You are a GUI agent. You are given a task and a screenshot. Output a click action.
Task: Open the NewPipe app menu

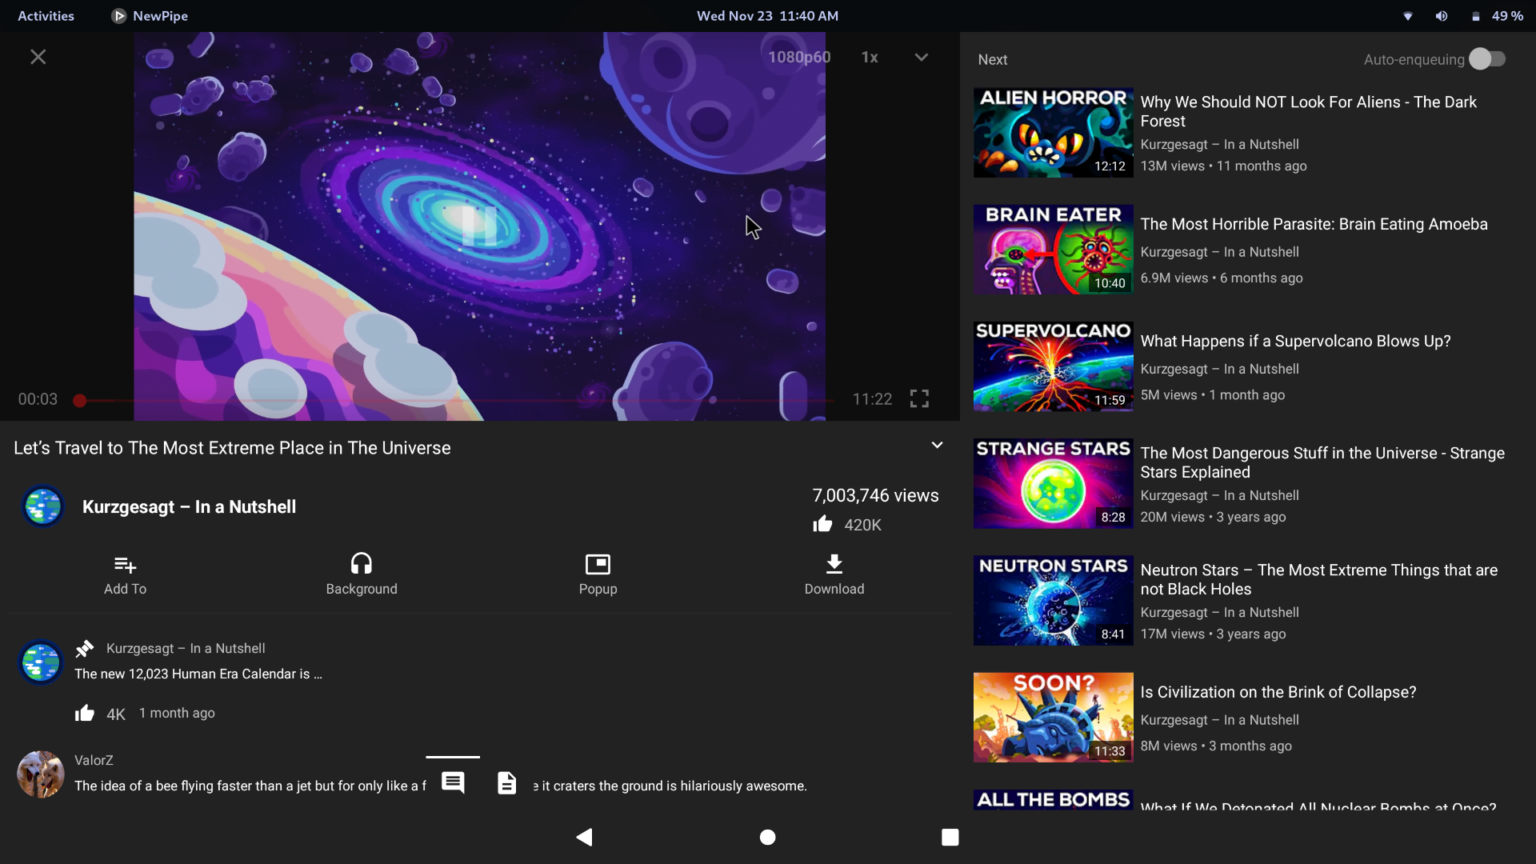tap(148, 15)
